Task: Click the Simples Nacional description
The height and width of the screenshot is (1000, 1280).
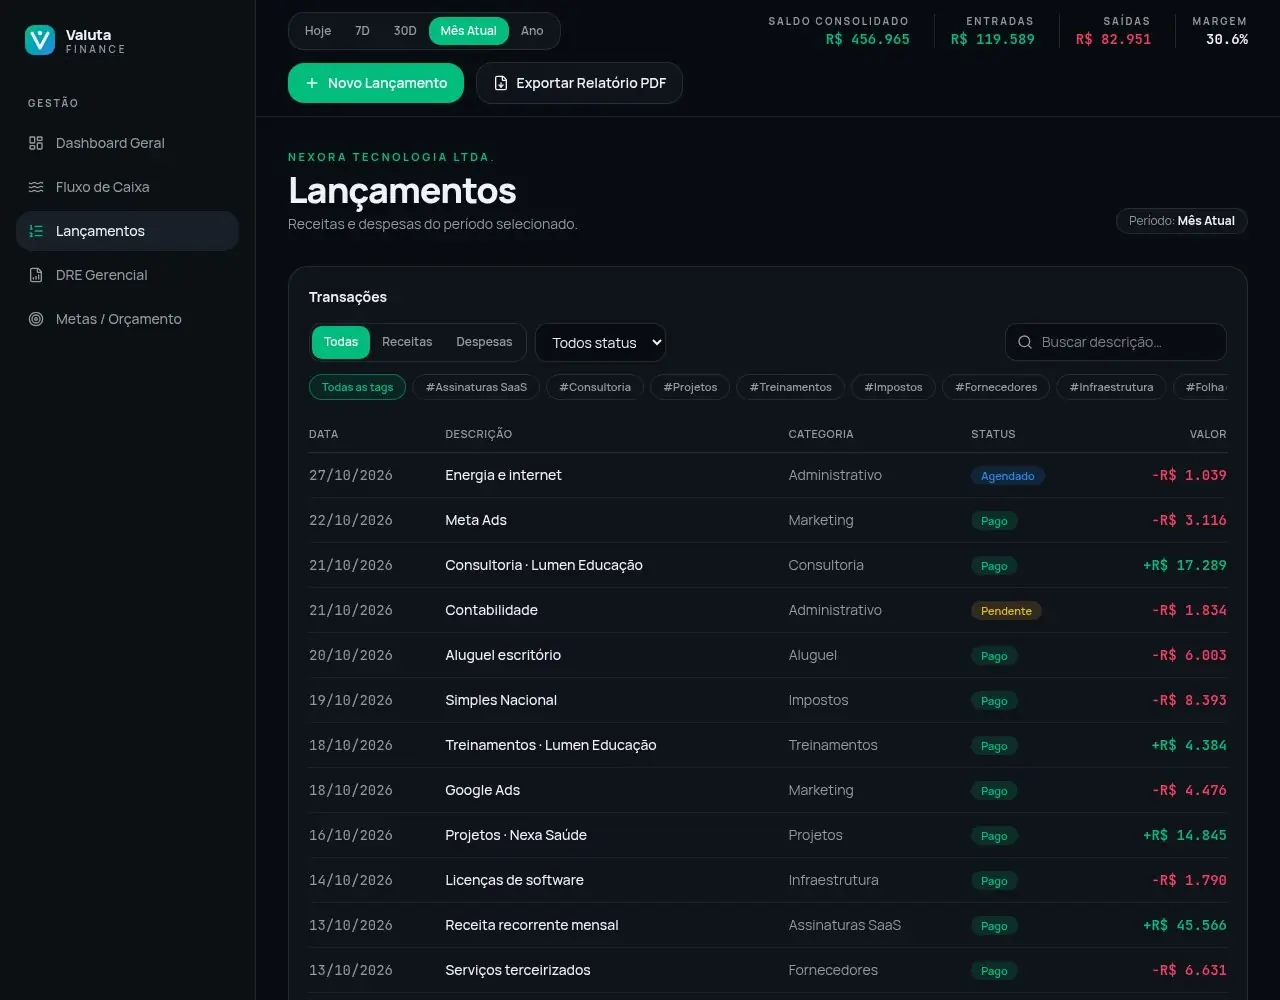Action: 501,700
